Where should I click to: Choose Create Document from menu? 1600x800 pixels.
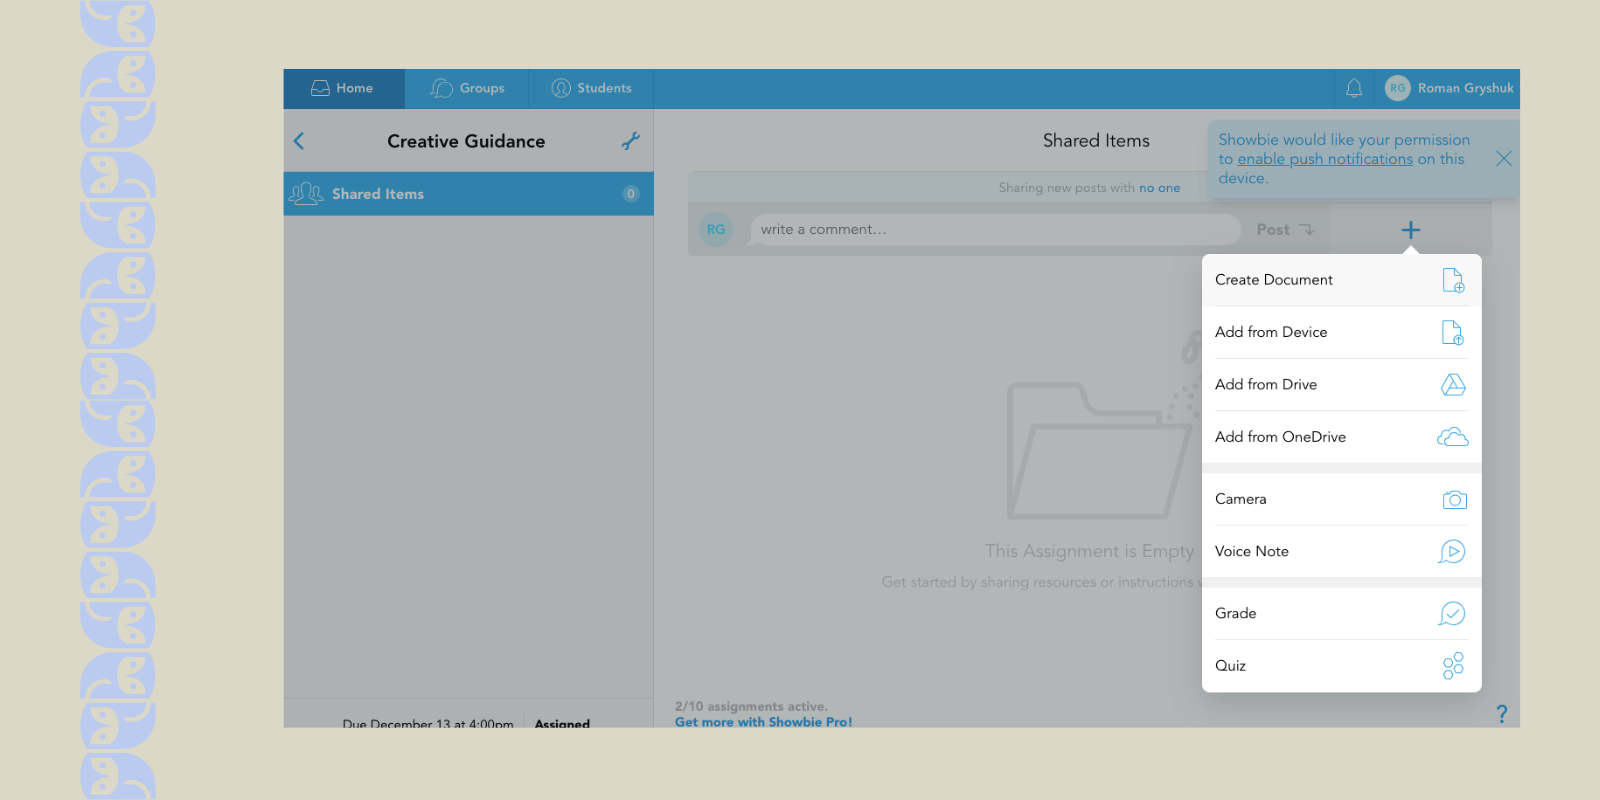pos(1341,280)
